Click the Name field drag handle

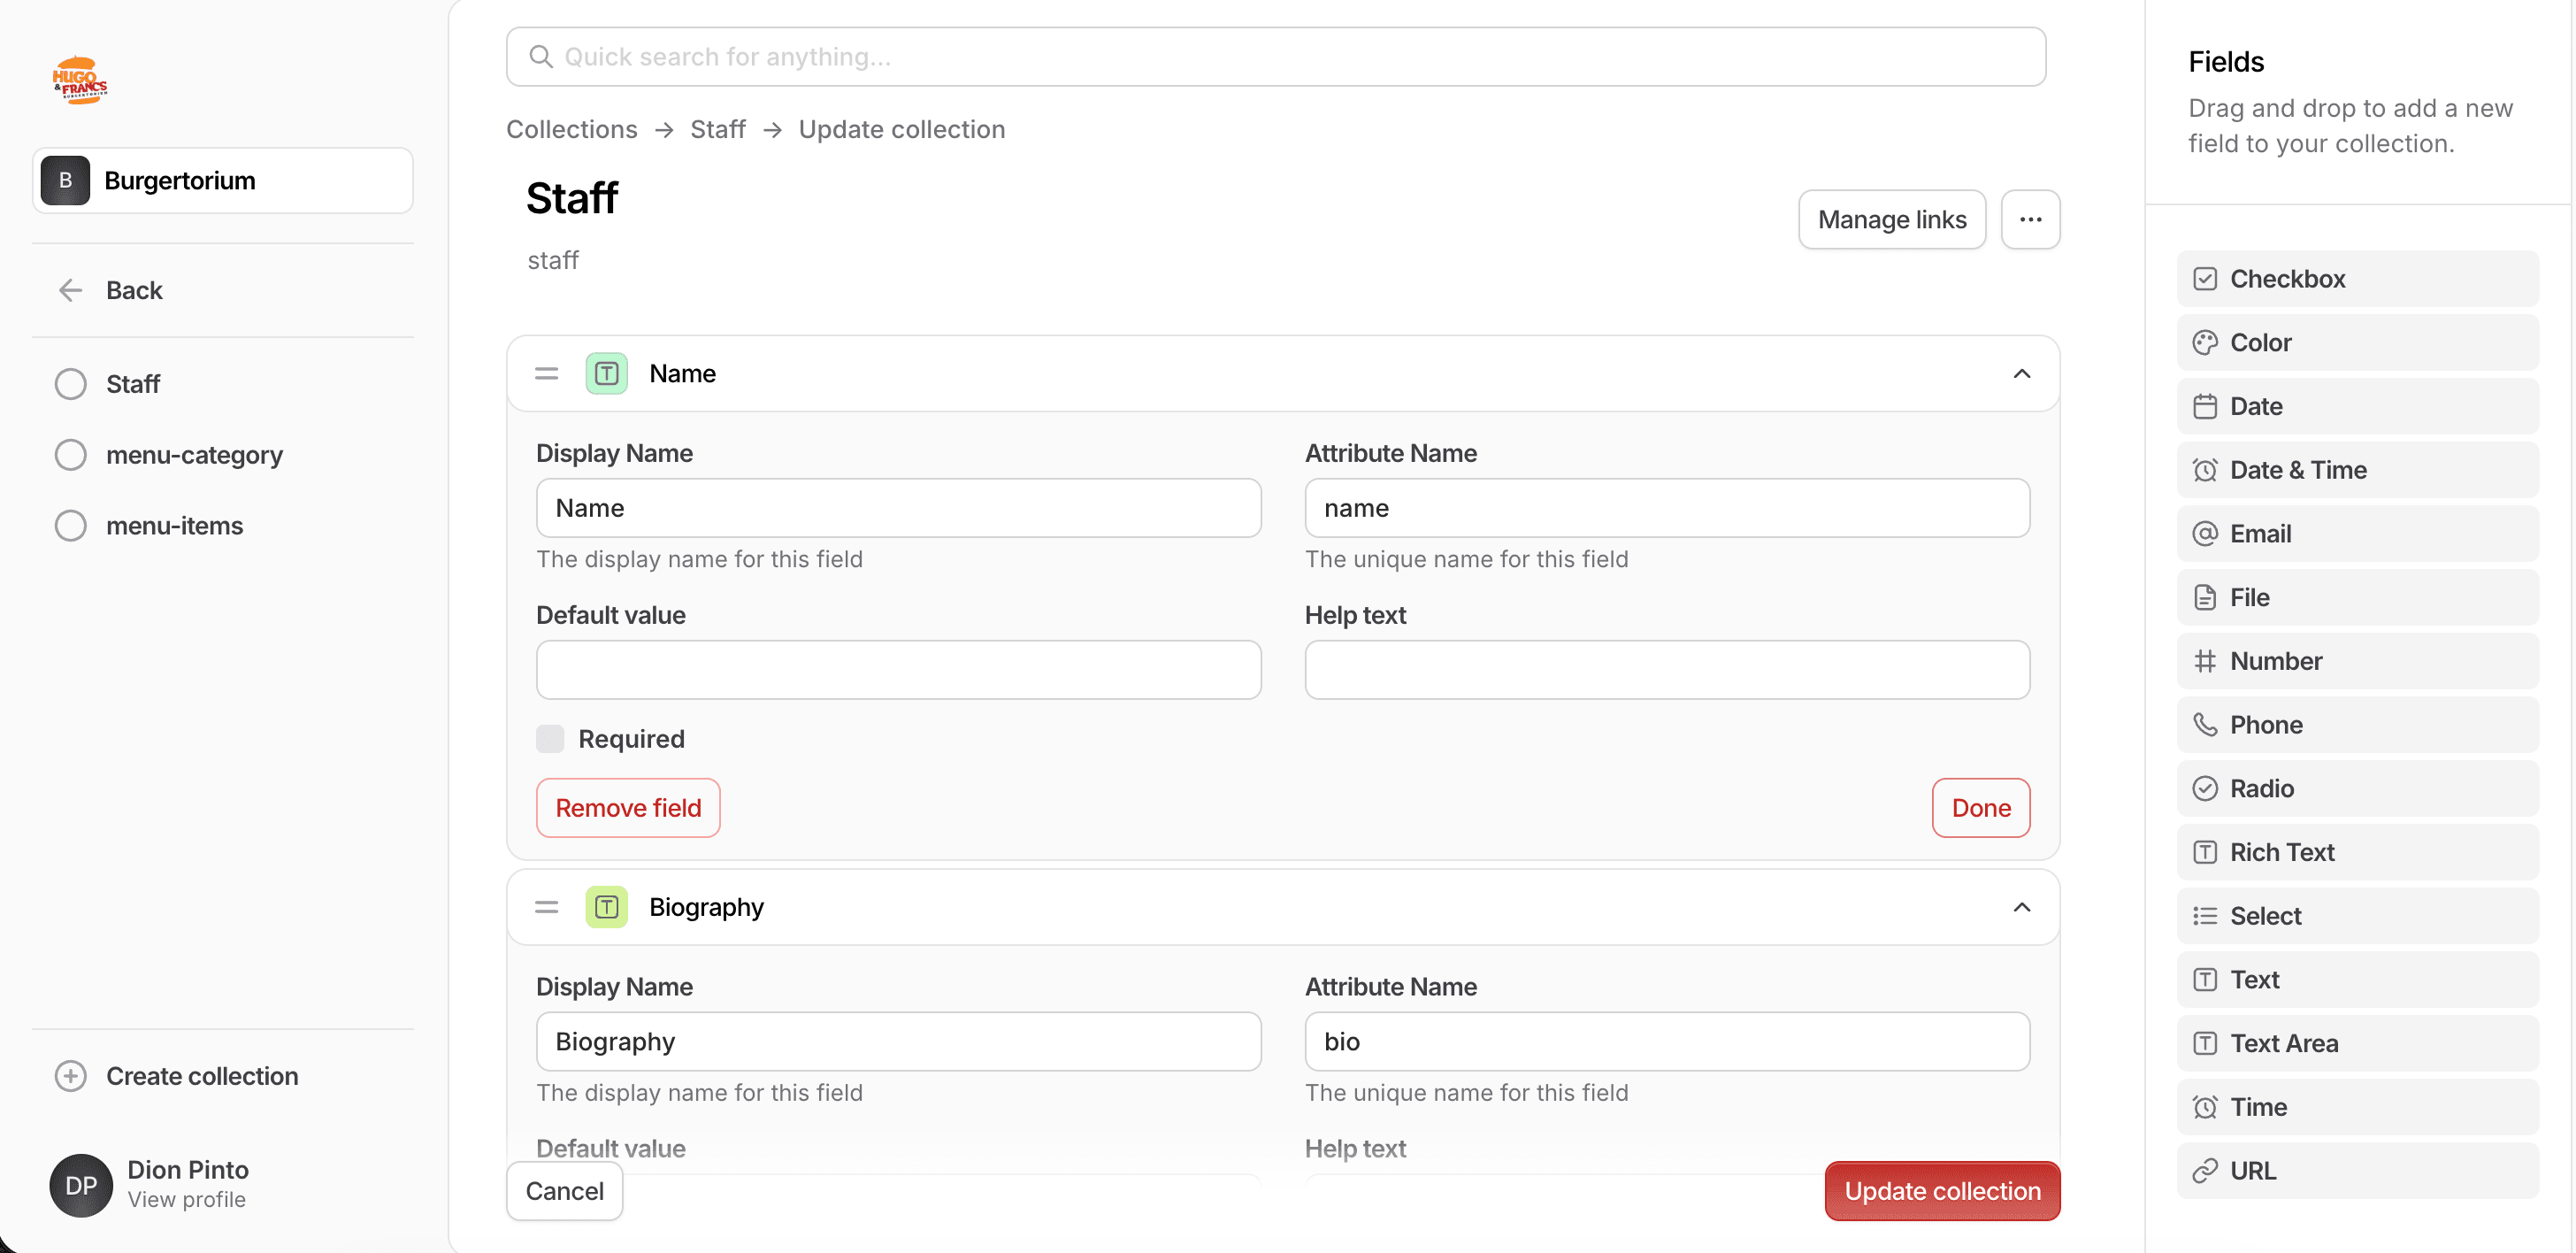tap(546, 374)
